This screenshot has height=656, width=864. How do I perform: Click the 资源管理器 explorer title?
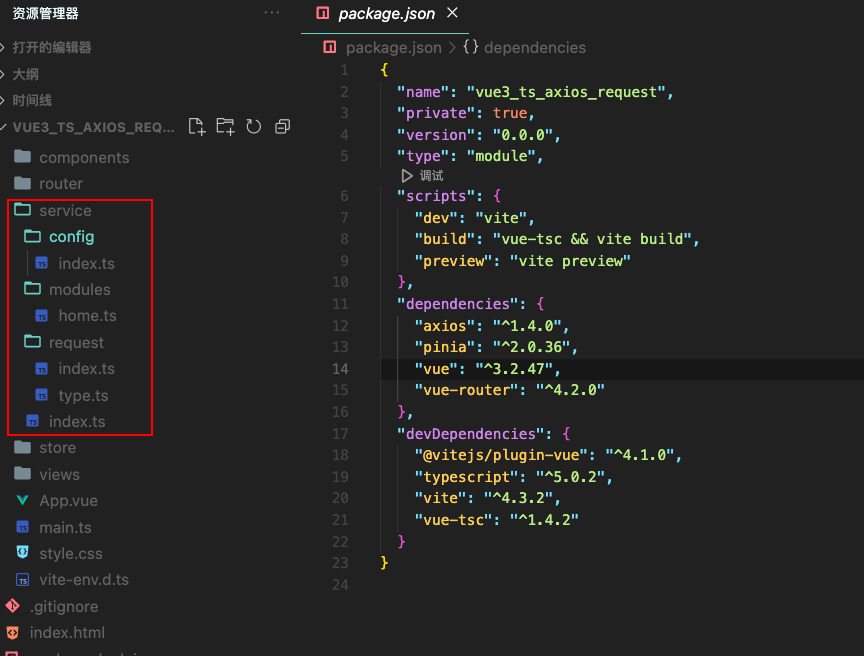point(46,13)
